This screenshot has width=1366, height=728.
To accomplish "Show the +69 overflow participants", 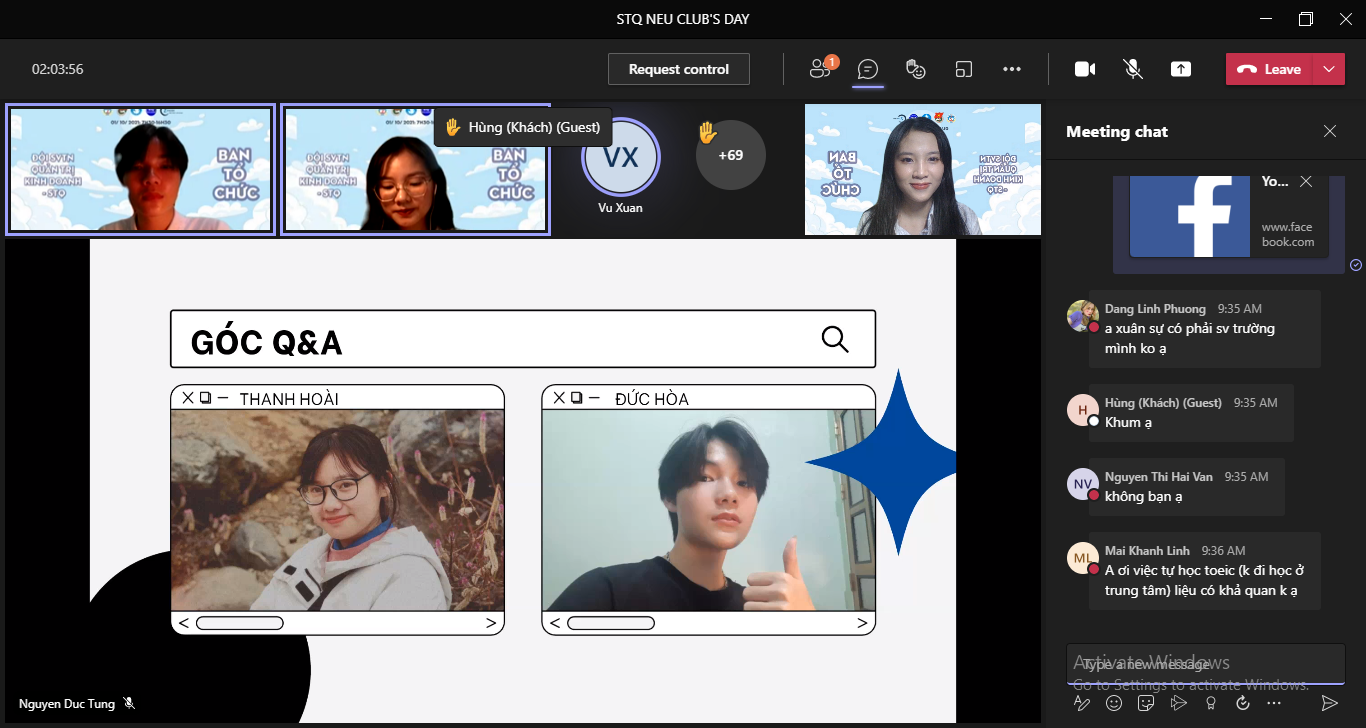I will click(x=731, y=155).
